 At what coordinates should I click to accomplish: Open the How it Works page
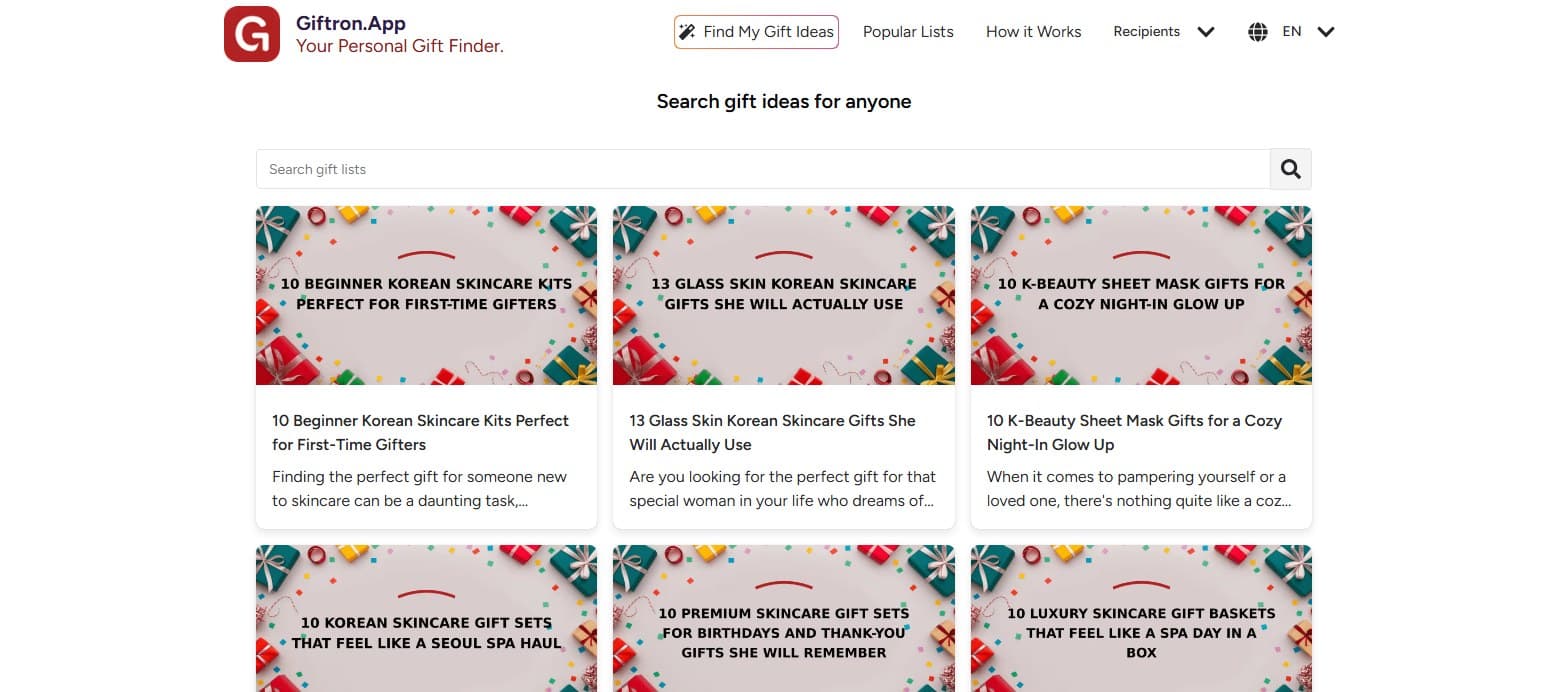coord(1033,32)
